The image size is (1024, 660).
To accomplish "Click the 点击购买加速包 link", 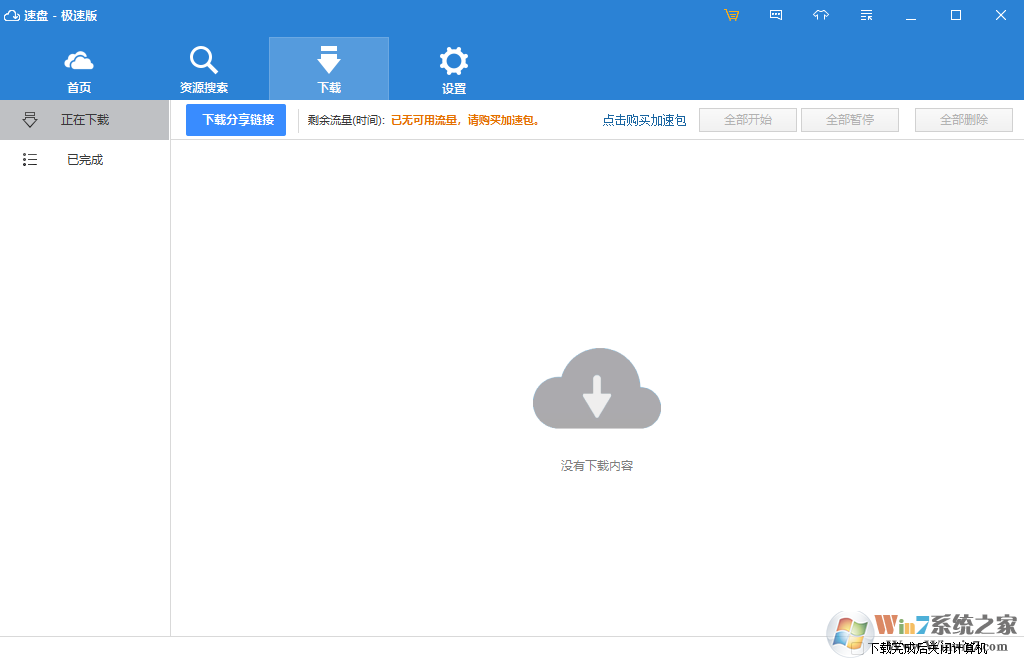I will tap(644, 121).
